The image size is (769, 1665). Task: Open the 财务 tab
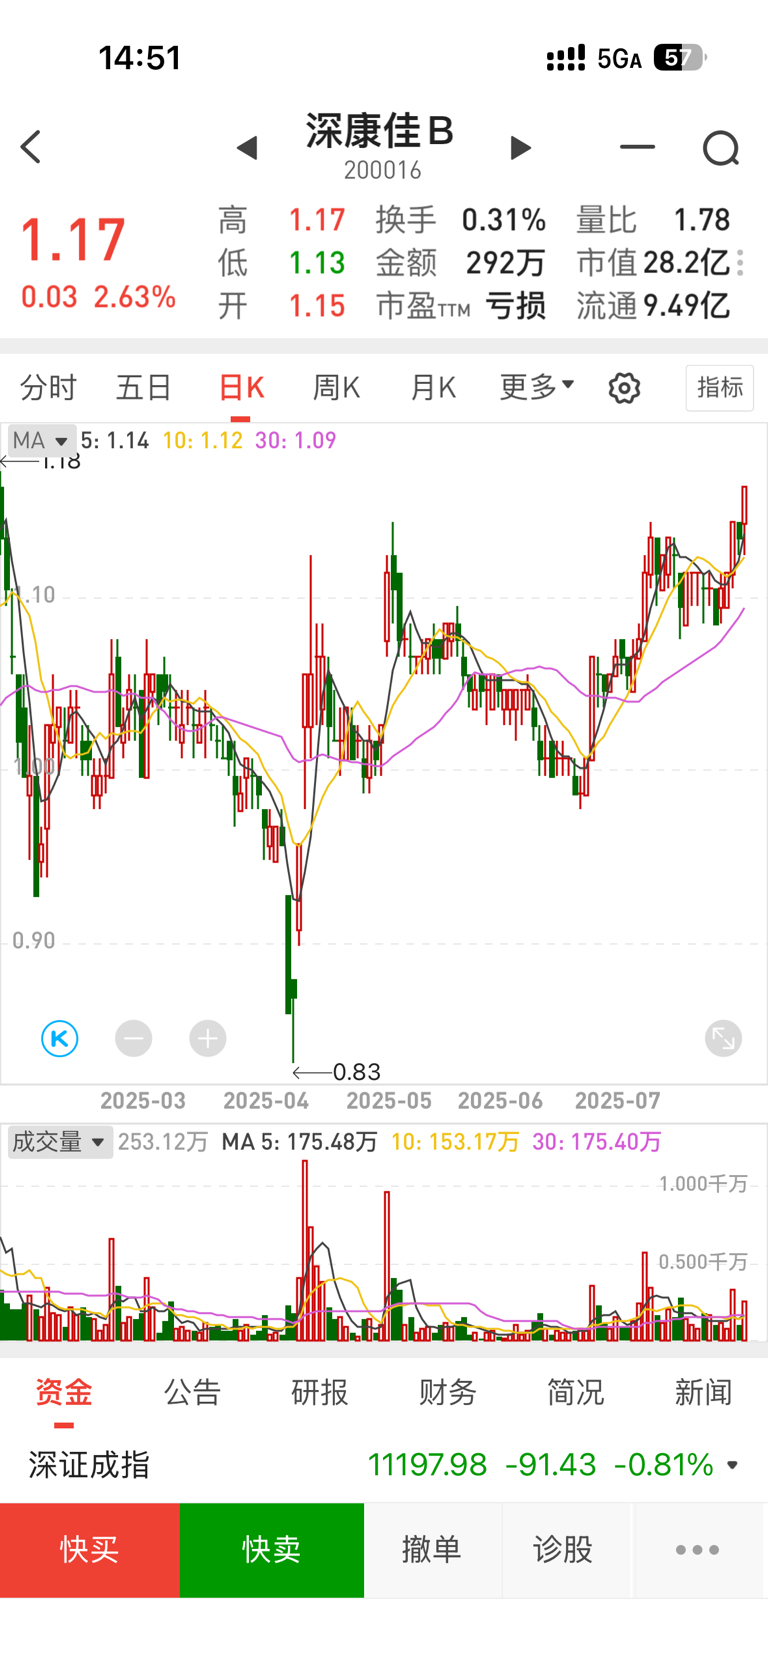click(447, 1392)
